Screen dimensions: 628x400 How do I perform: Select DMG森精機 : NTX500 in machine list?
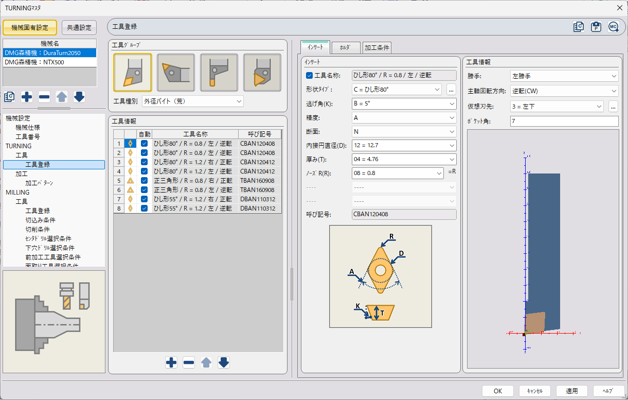point(50,62)
